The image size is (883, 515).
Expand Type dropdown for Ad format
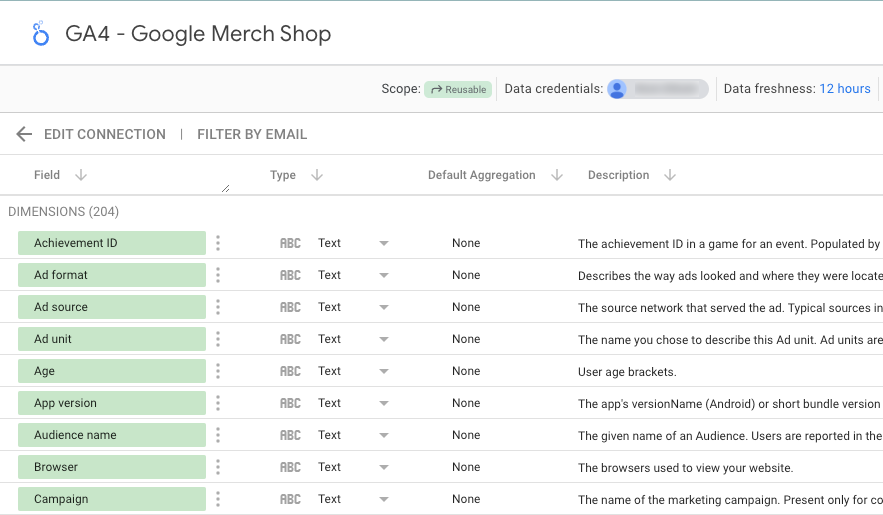(383, 275)
